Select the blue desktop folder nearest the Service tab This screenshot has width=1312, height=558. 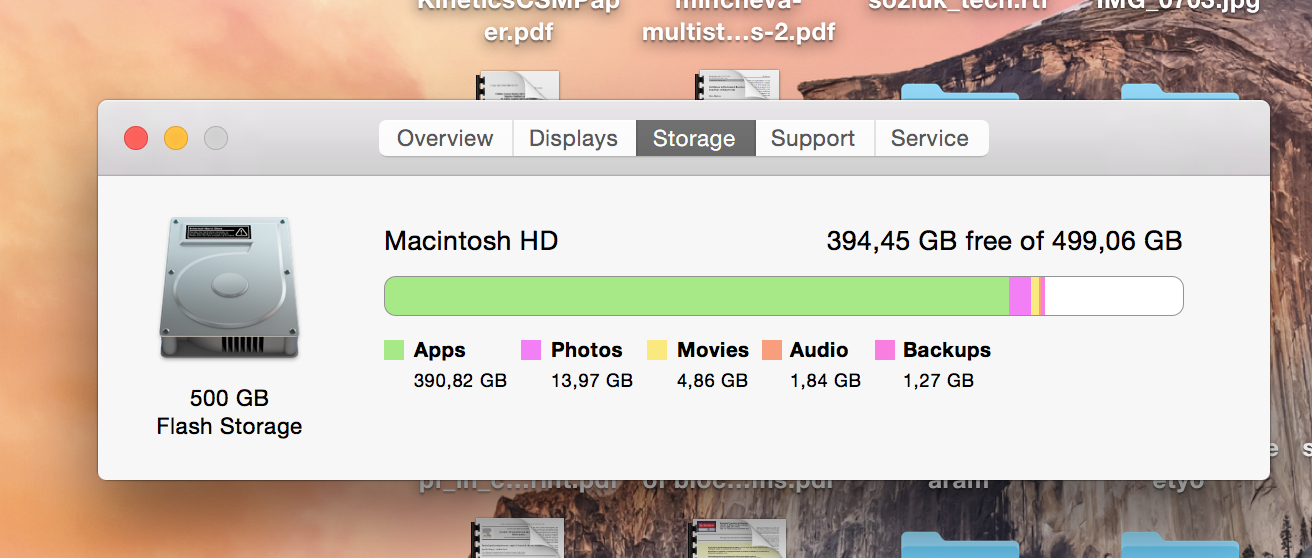coord(960,92)
